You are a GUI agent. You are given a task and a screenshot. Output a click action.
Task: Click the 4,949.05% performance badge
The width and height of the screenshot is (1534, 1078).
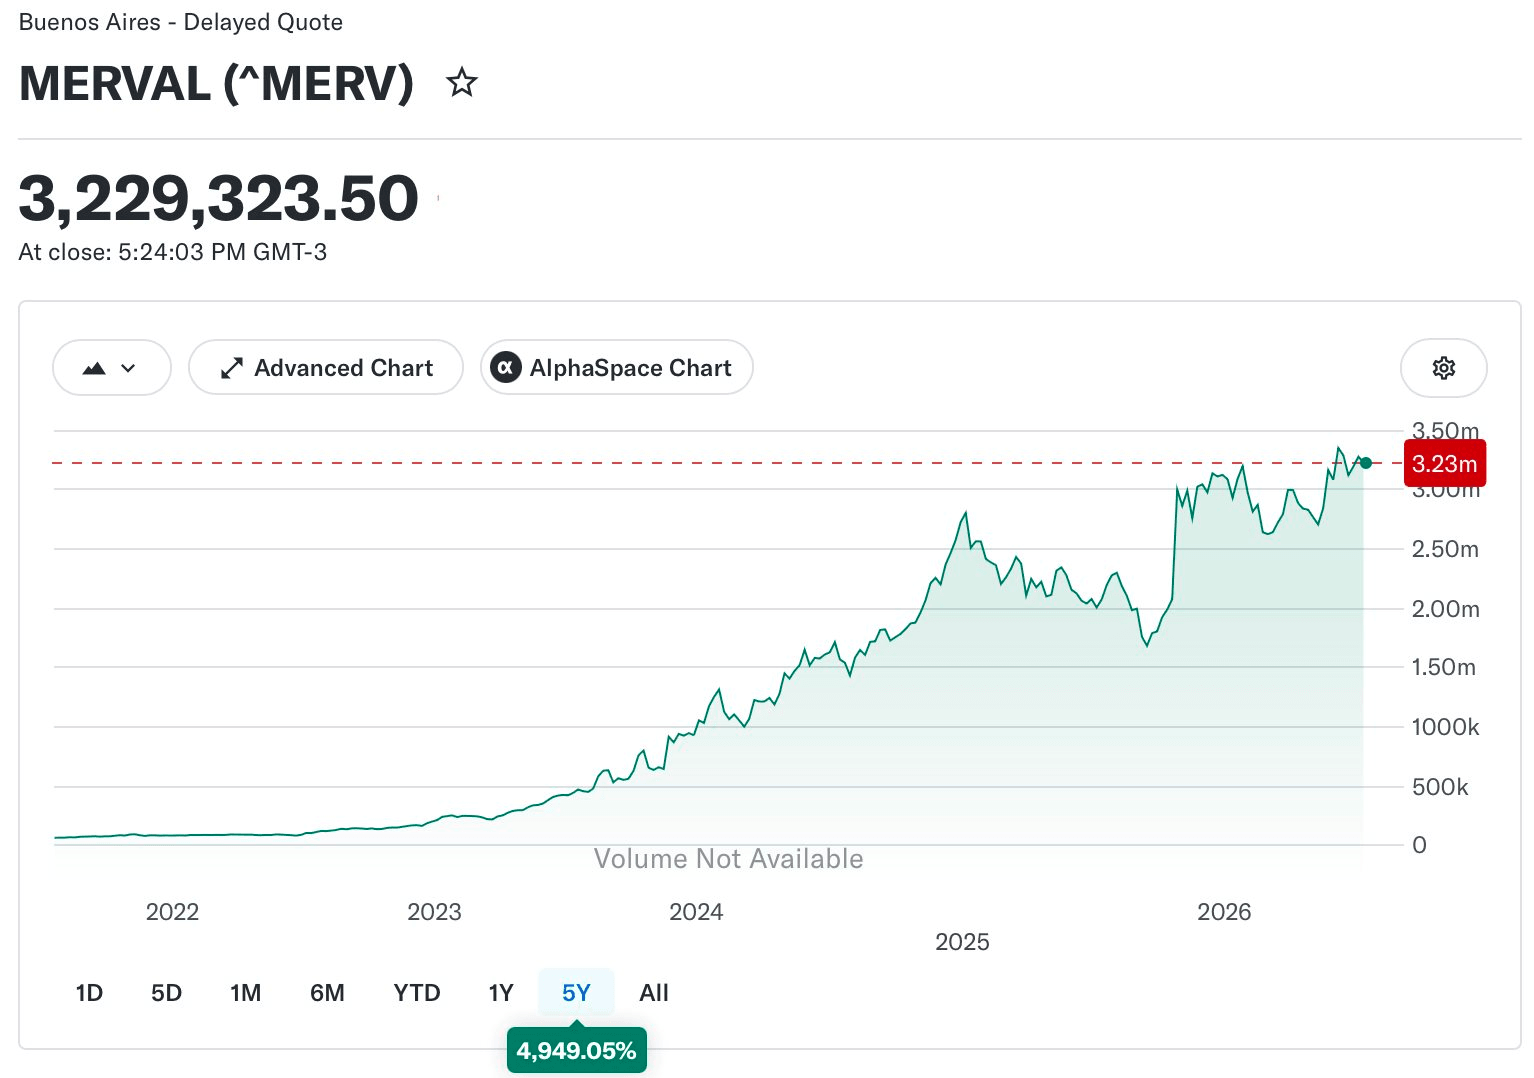coord(577,1051)
